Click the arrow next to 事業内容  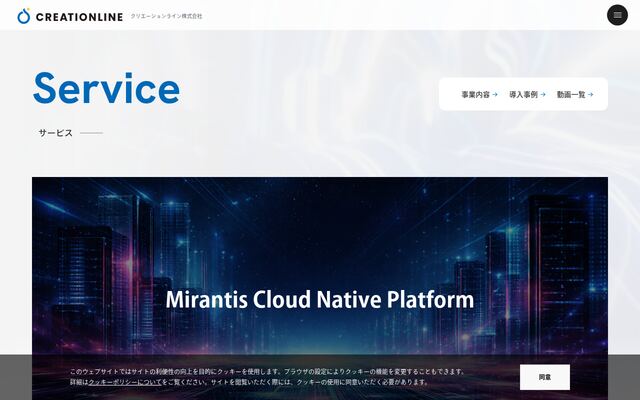[495, 94]
